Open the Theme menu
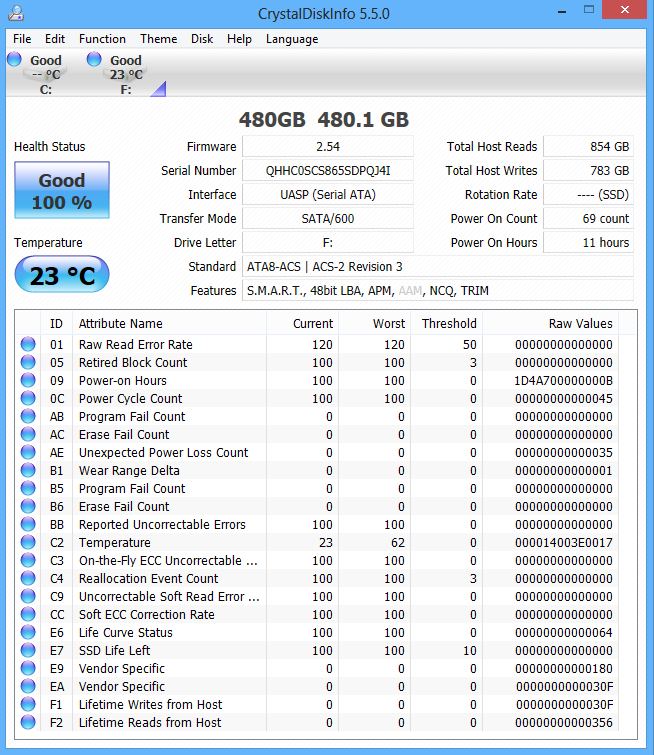The height and width of the screenshot is (755, 654). coord(158,39)
